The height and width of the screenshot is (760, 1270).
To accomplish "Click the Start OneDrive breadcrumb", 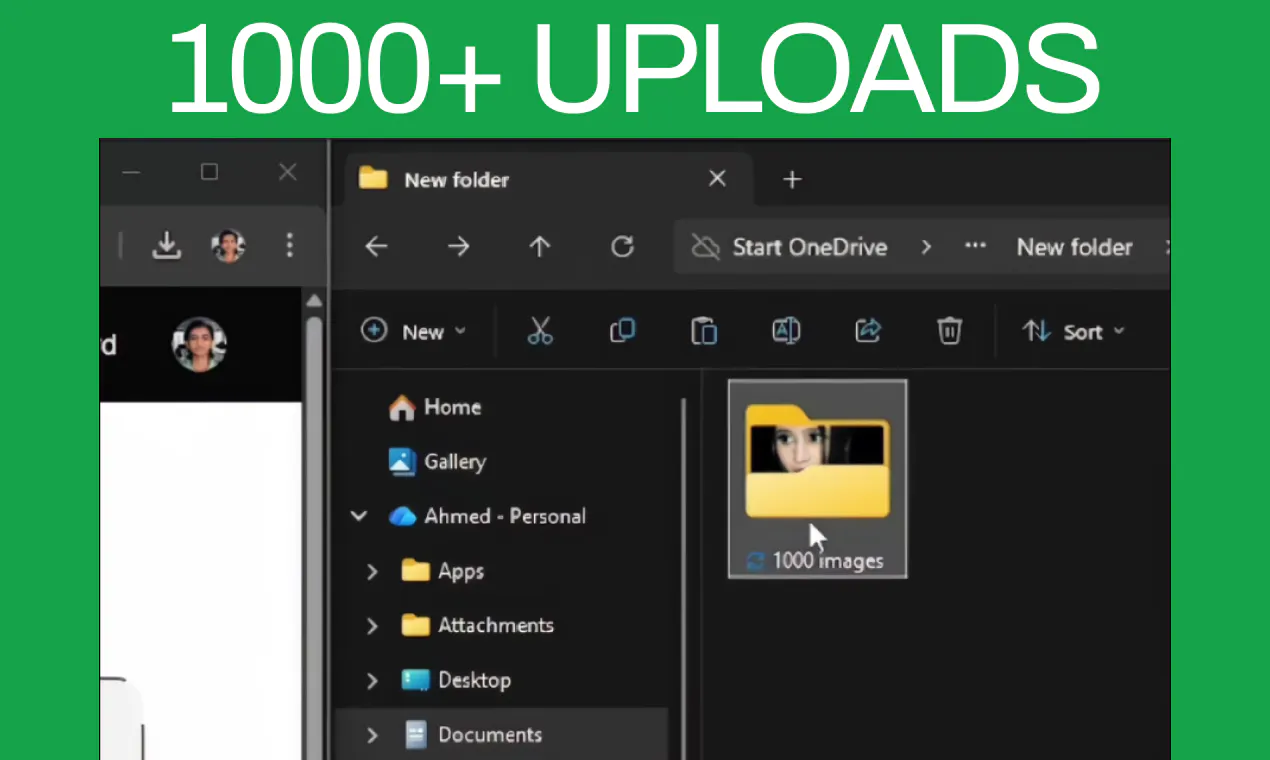I will tap(809, 247).
